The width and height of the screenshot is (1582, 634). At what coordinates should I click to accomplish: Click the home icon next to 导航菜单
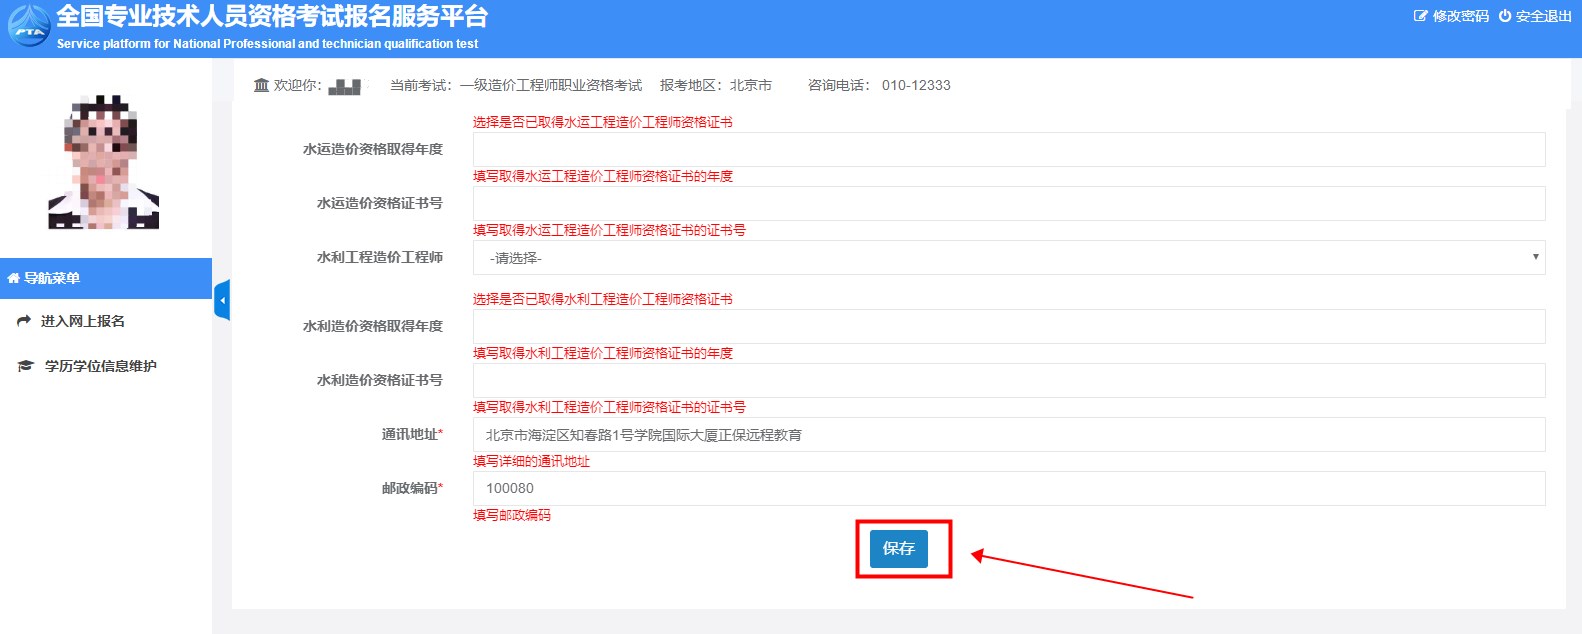point(13,279)
